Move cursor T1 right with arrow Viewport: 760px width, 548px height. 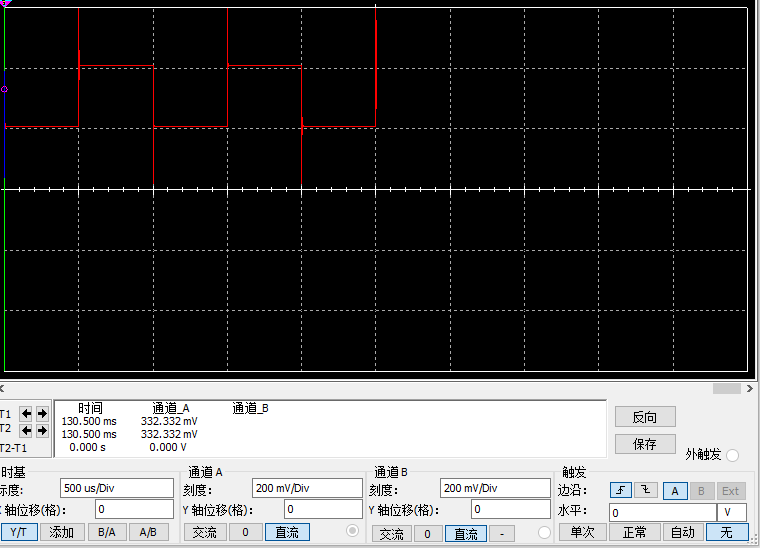pyautogui.click(x=42, y=414)
